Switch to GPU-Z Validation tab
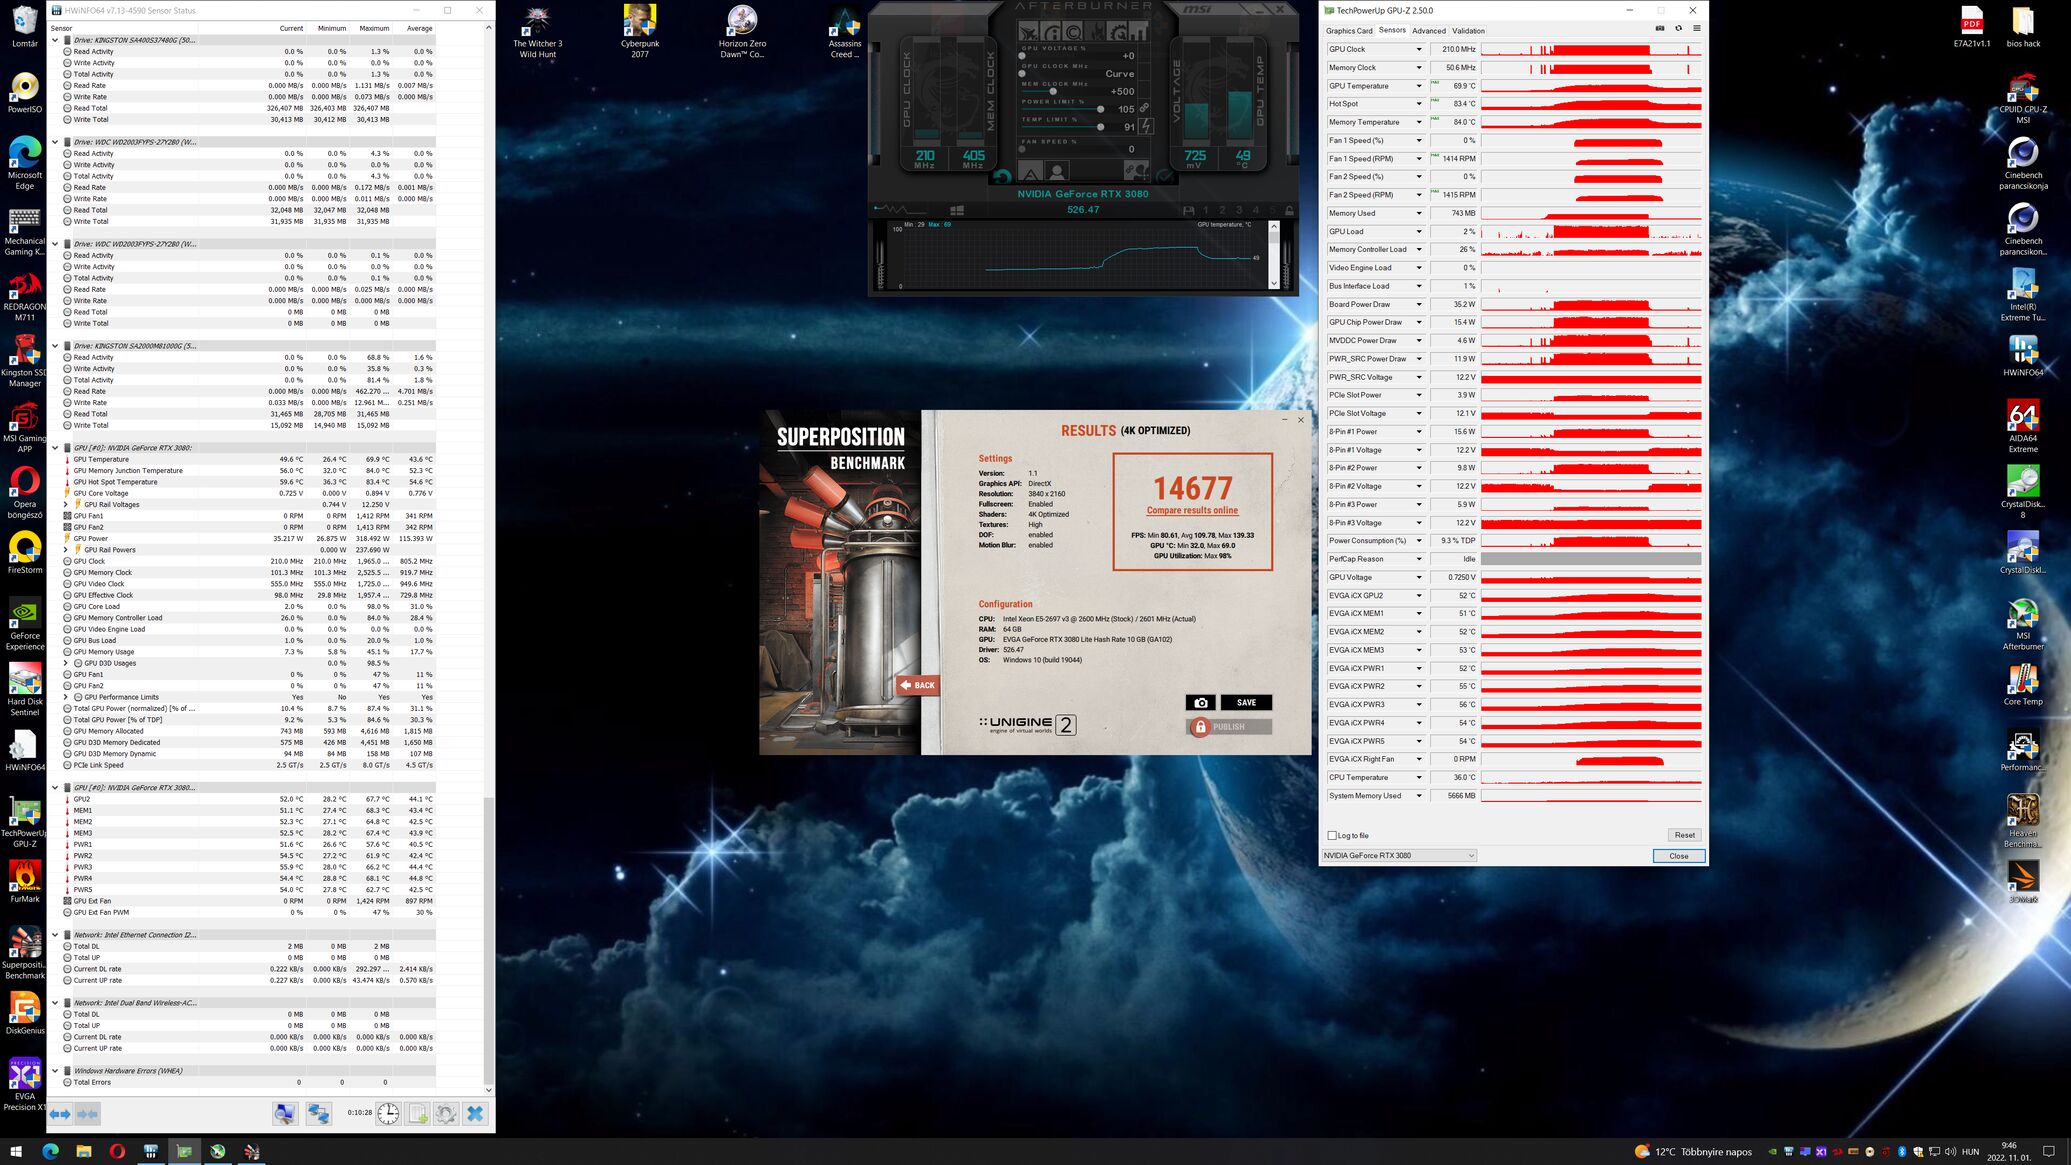 pyautogui.click(x=1468, y=30)
